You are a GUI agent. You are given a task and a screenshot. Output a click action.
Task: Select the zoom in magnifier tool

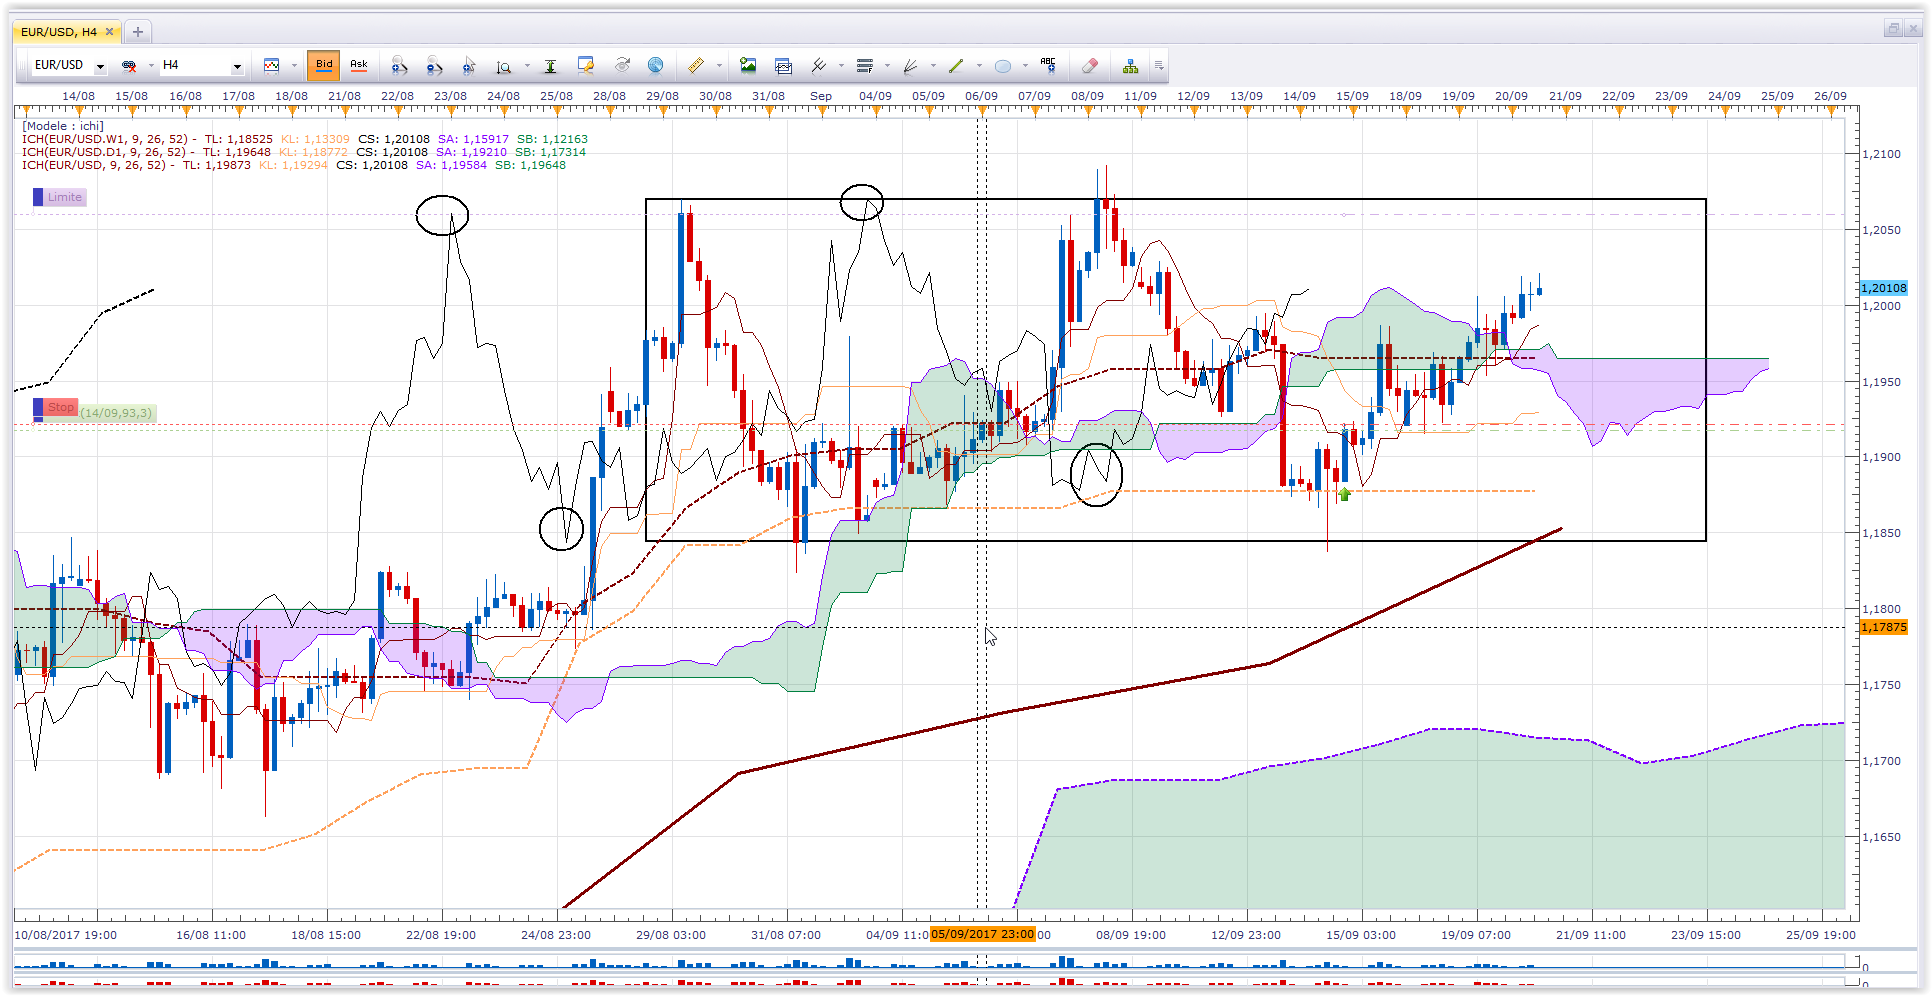click(399, 66)
